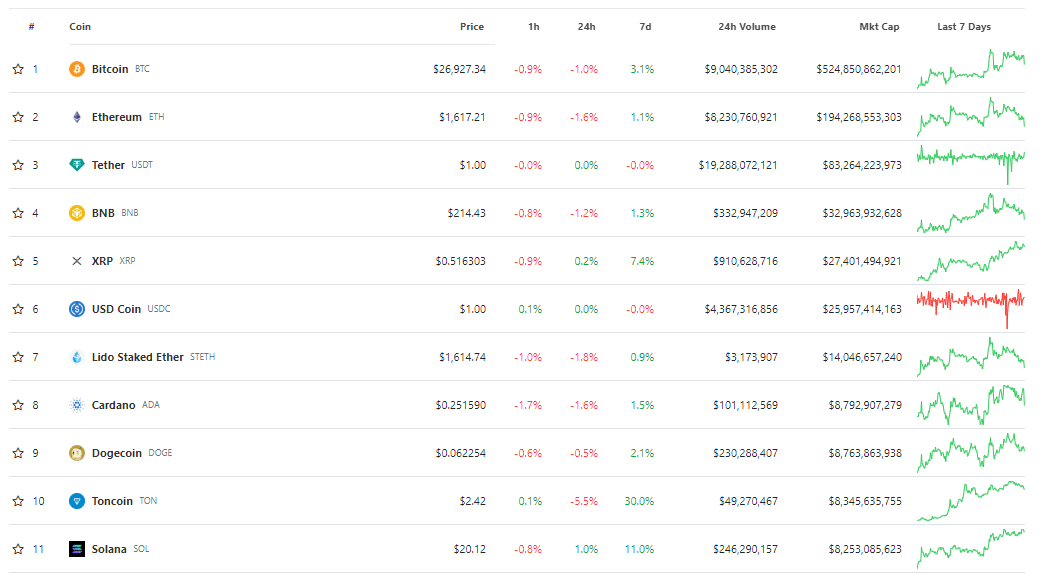Favorite Ethereum with the star
Image resolution: width=1042 pixels, height=574 pixels.
click(x=18, y=117)
